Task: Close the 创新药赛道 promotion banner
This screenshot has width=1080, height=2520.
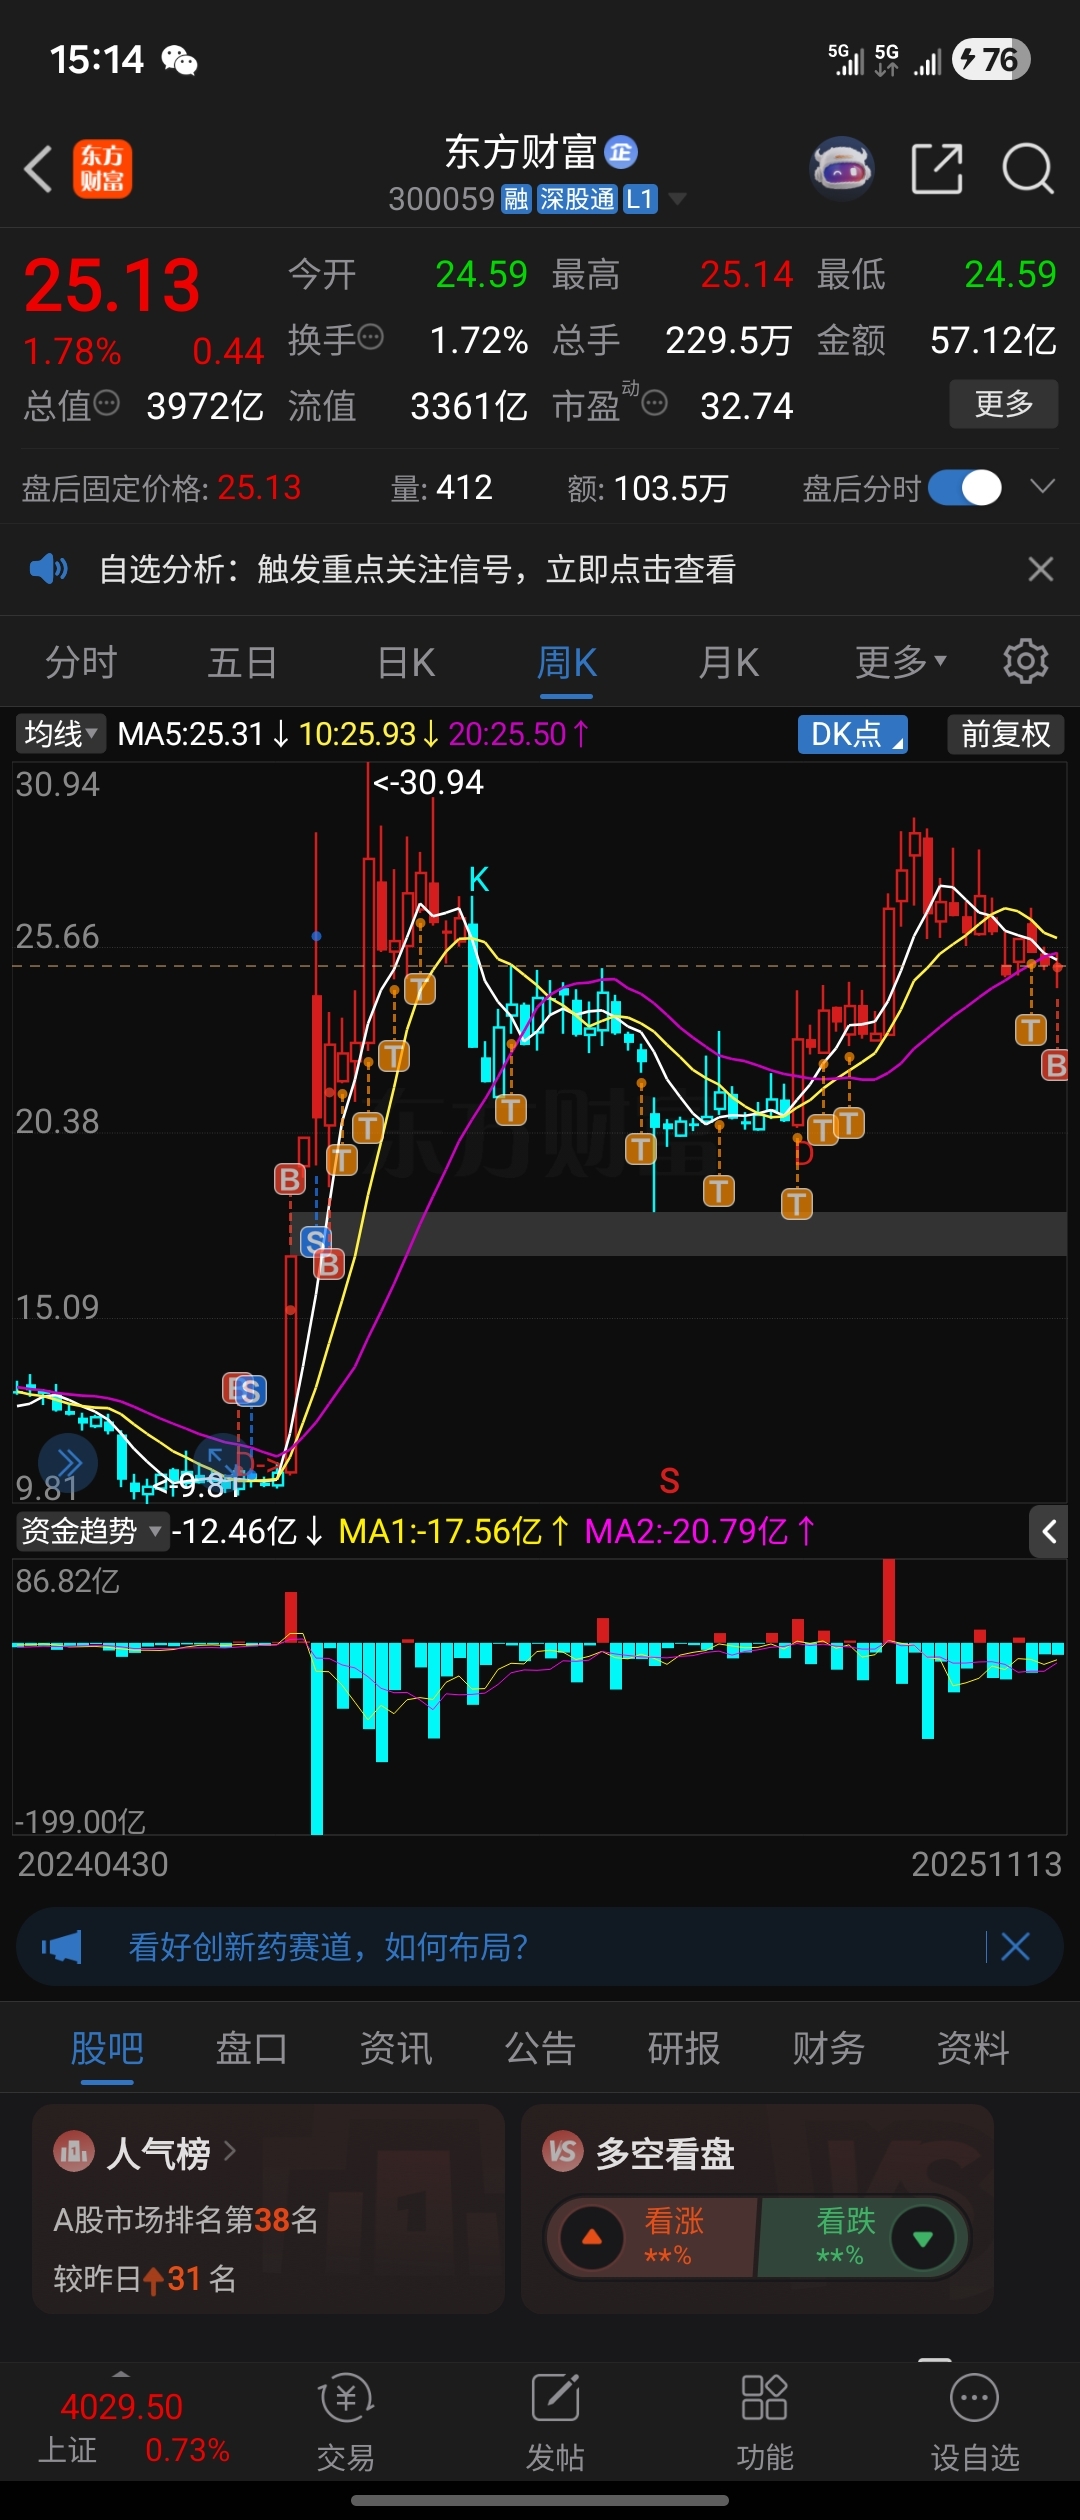Action: (x=1015, y=1946)
